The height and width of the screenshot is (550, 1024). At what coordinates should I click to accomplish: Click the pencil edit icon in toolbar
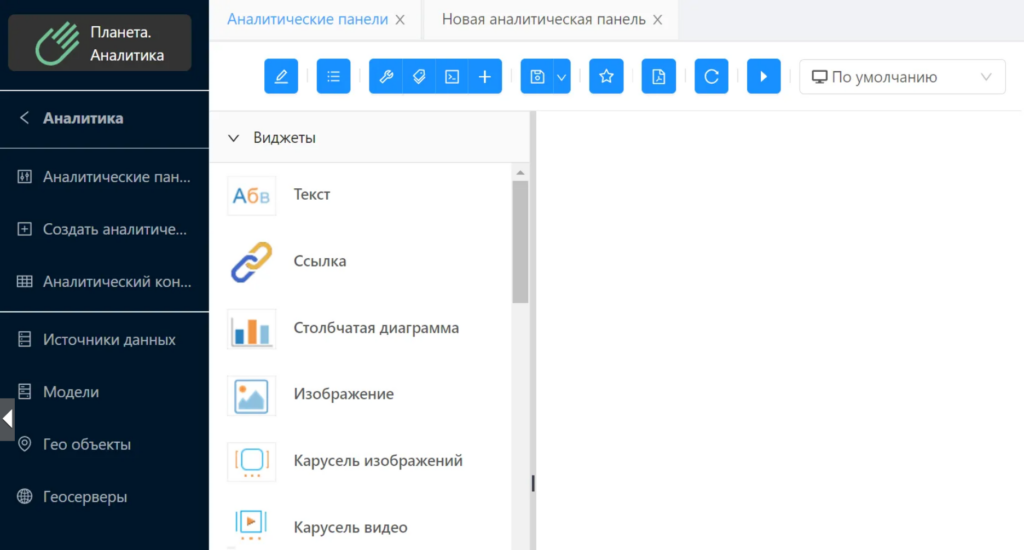coord(281,77)
